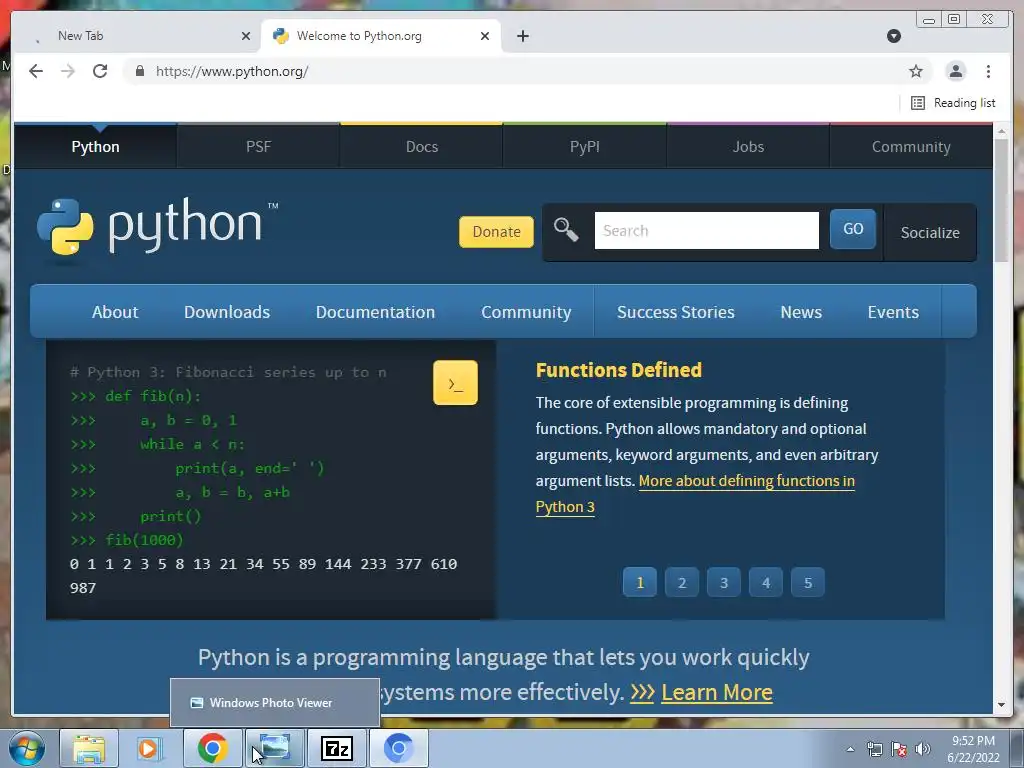
Task: Launch interactive shell with yellow prompt icon
Action: point(455,383)
